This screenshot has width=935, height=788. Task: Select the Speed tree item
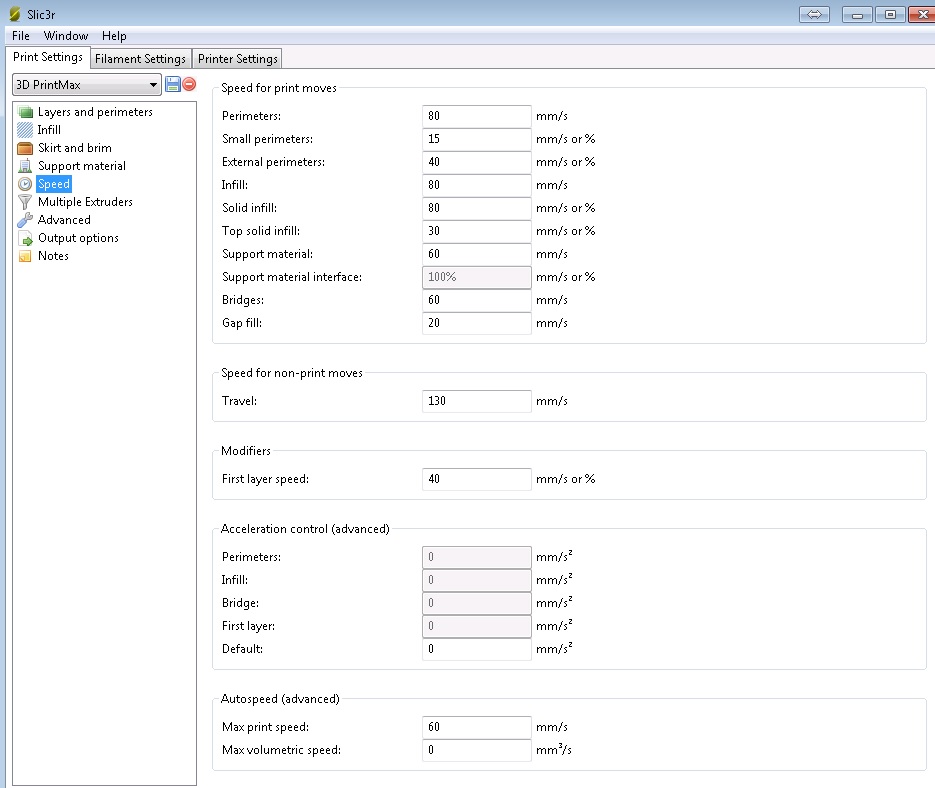point(54,184)
